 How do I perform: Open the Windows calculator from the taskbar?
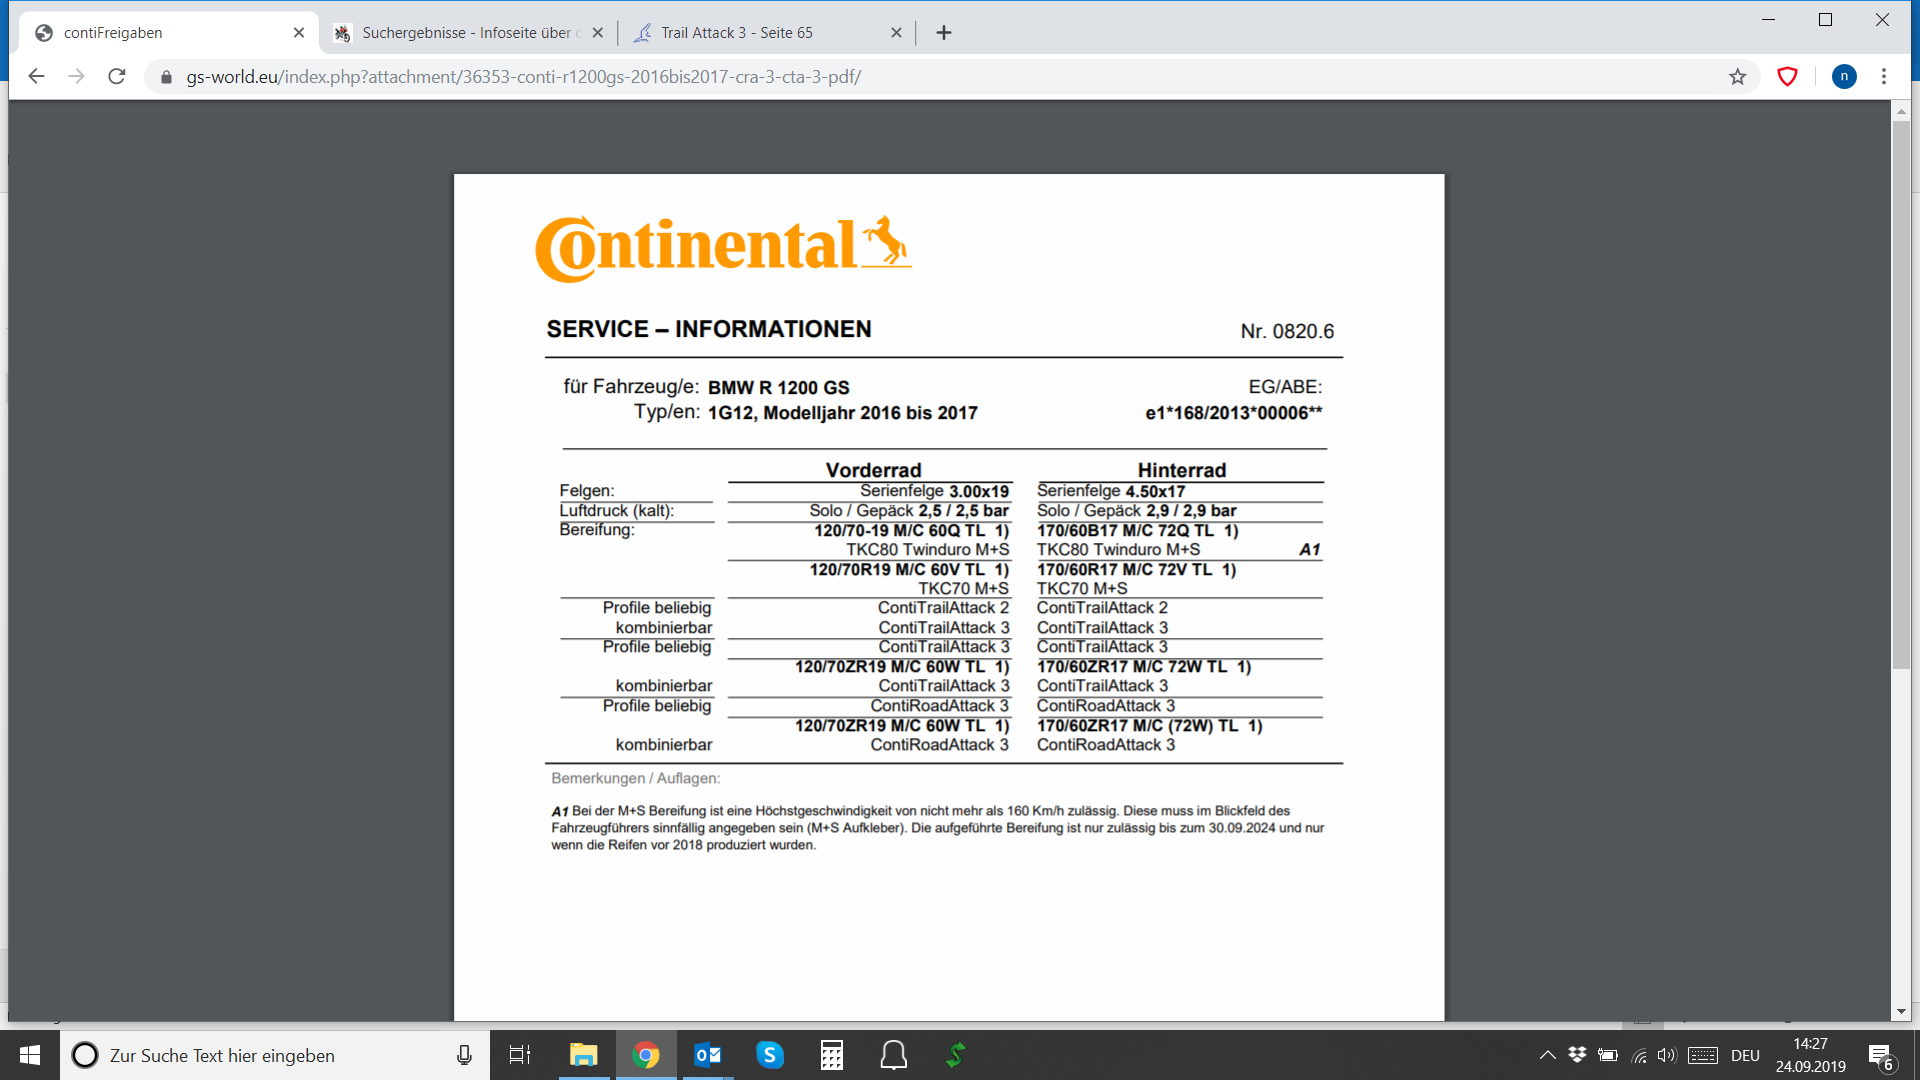click(832, 1055)
